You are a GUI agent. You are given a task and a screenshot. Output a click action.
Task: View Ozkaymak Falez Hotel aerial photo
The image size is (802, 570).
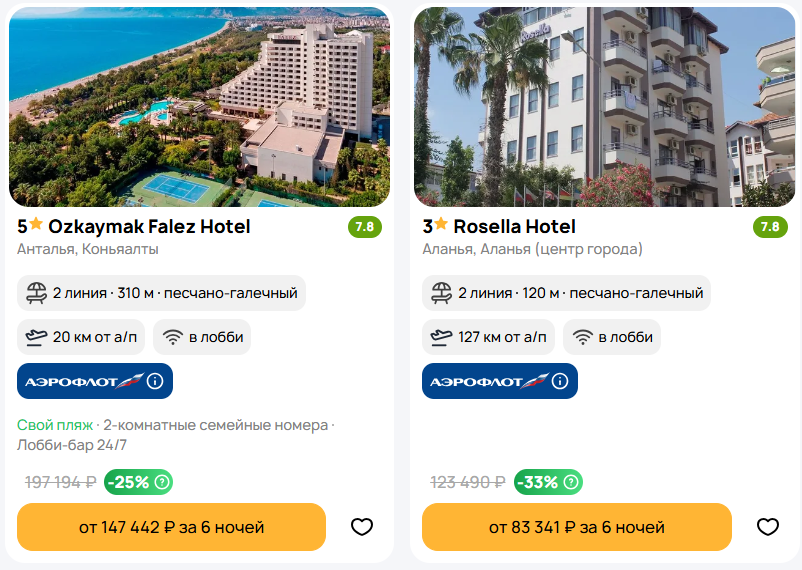[x=199, y=106]
